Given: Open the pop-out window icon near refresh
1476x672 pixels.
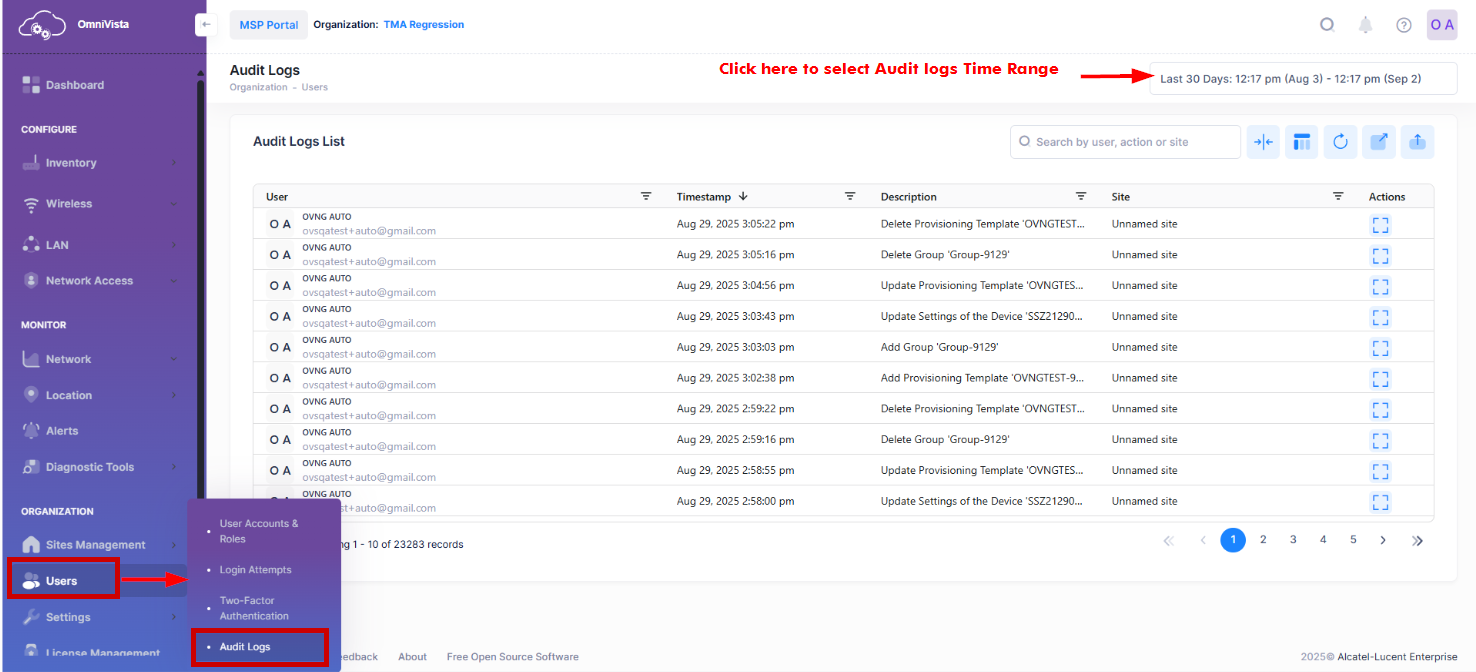Looking at the screenshot, I should [x=1379, y=141].
